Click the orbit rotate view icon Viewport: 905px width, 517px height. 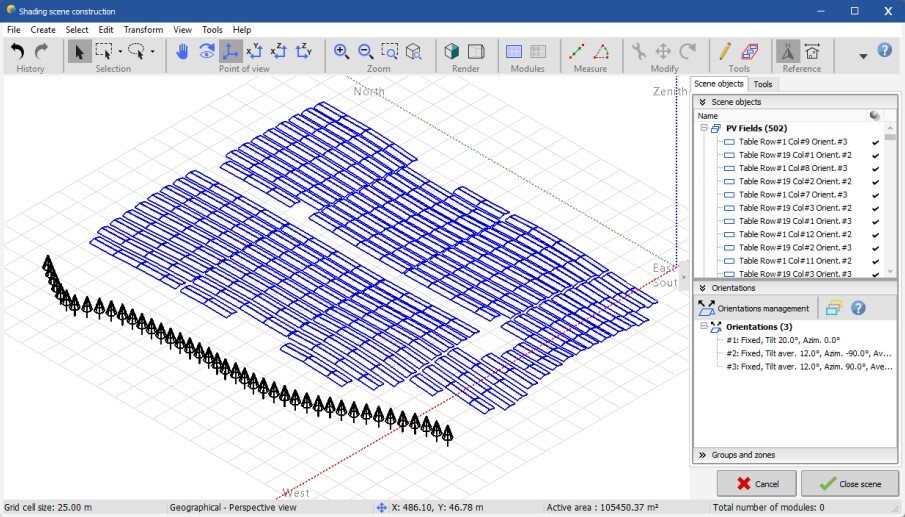[x=206, y=52]
